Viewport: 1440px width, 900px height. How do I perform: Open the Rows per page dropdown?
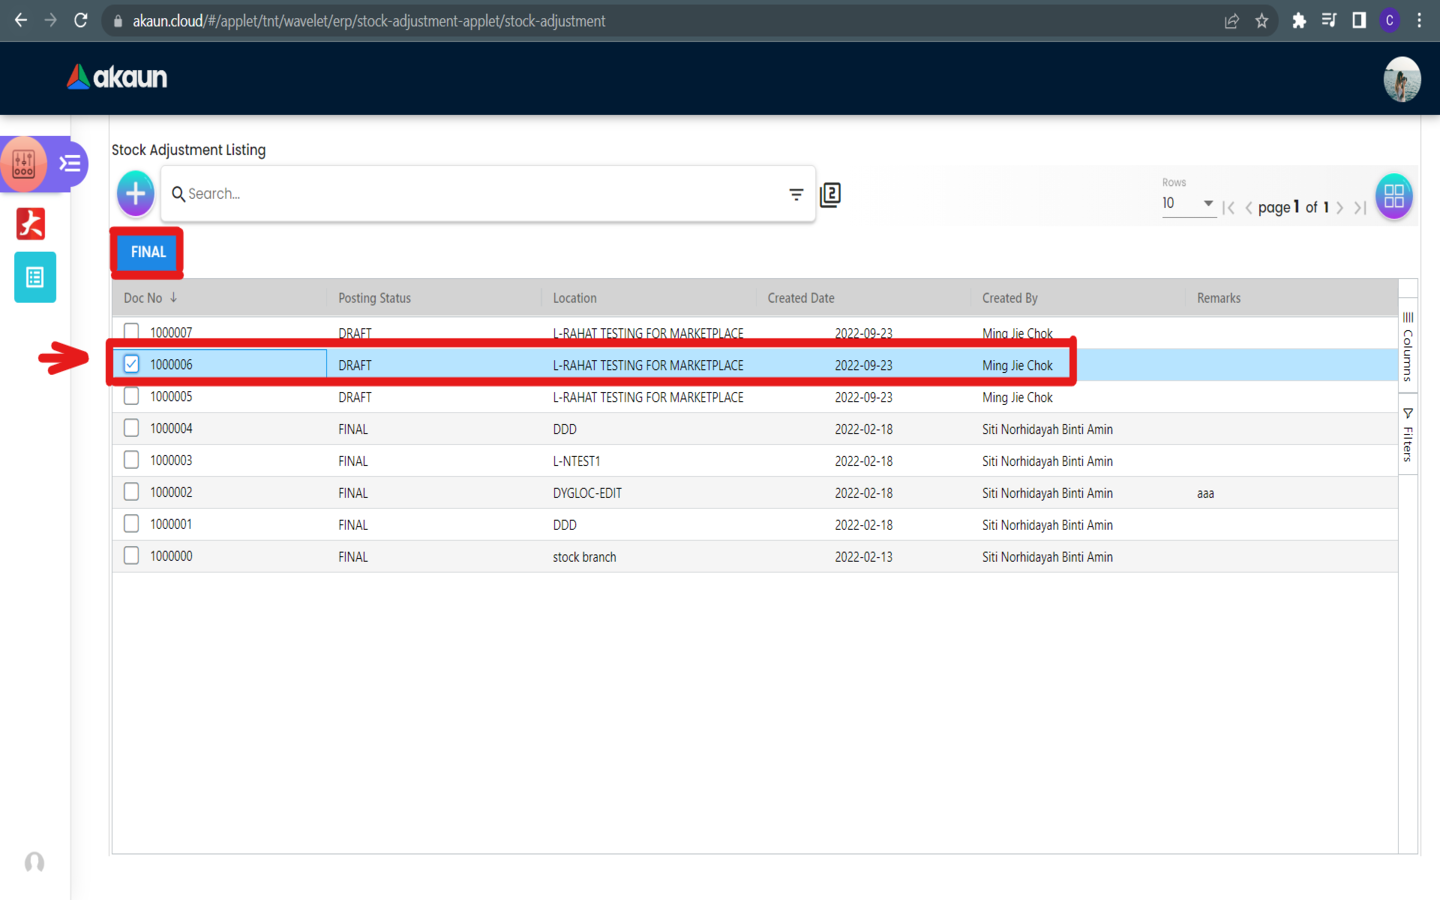[1187, 204]
